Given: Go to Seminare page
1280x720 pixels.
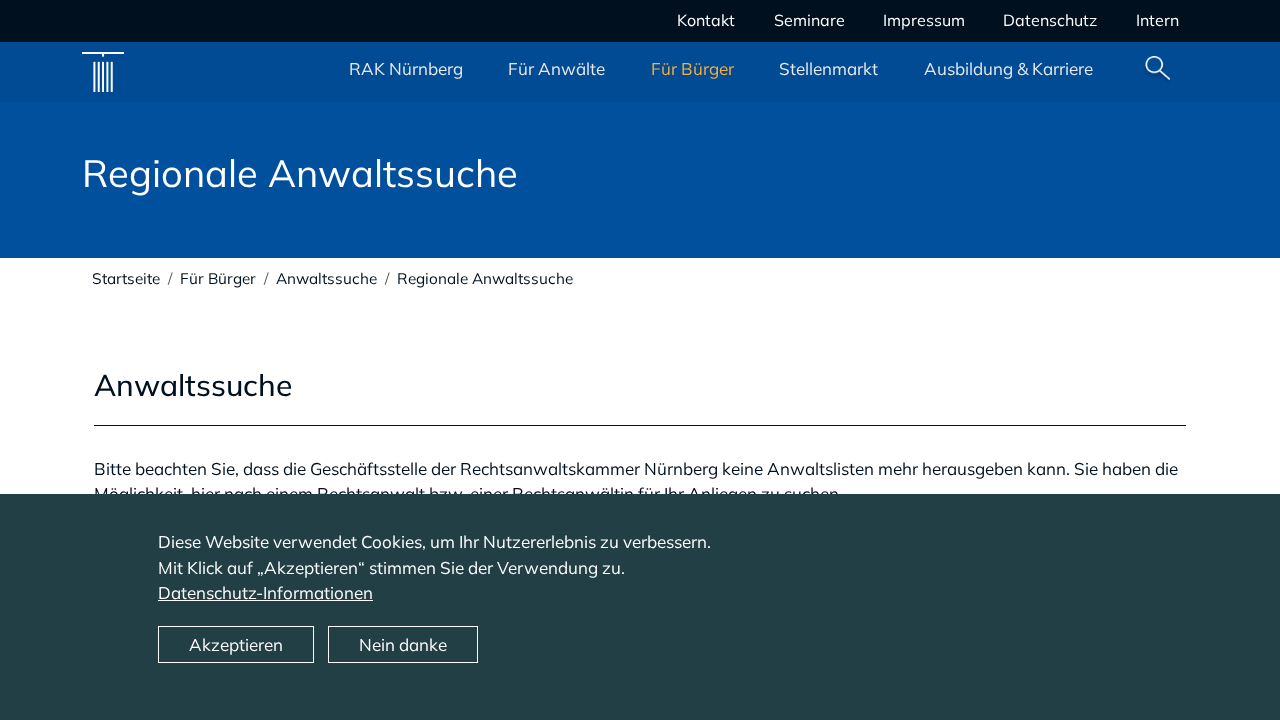Looking at the screenshot, I should pos(809,20).
